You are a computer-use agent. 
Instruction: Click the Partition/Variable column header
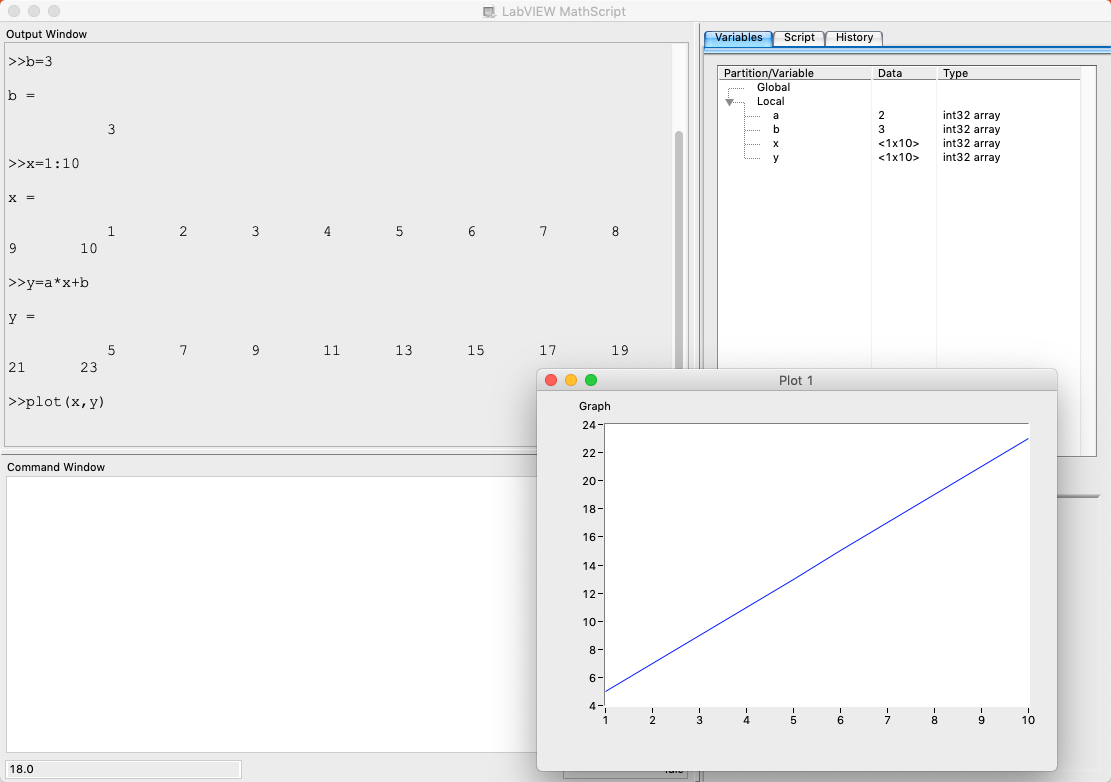click(794, 73)
